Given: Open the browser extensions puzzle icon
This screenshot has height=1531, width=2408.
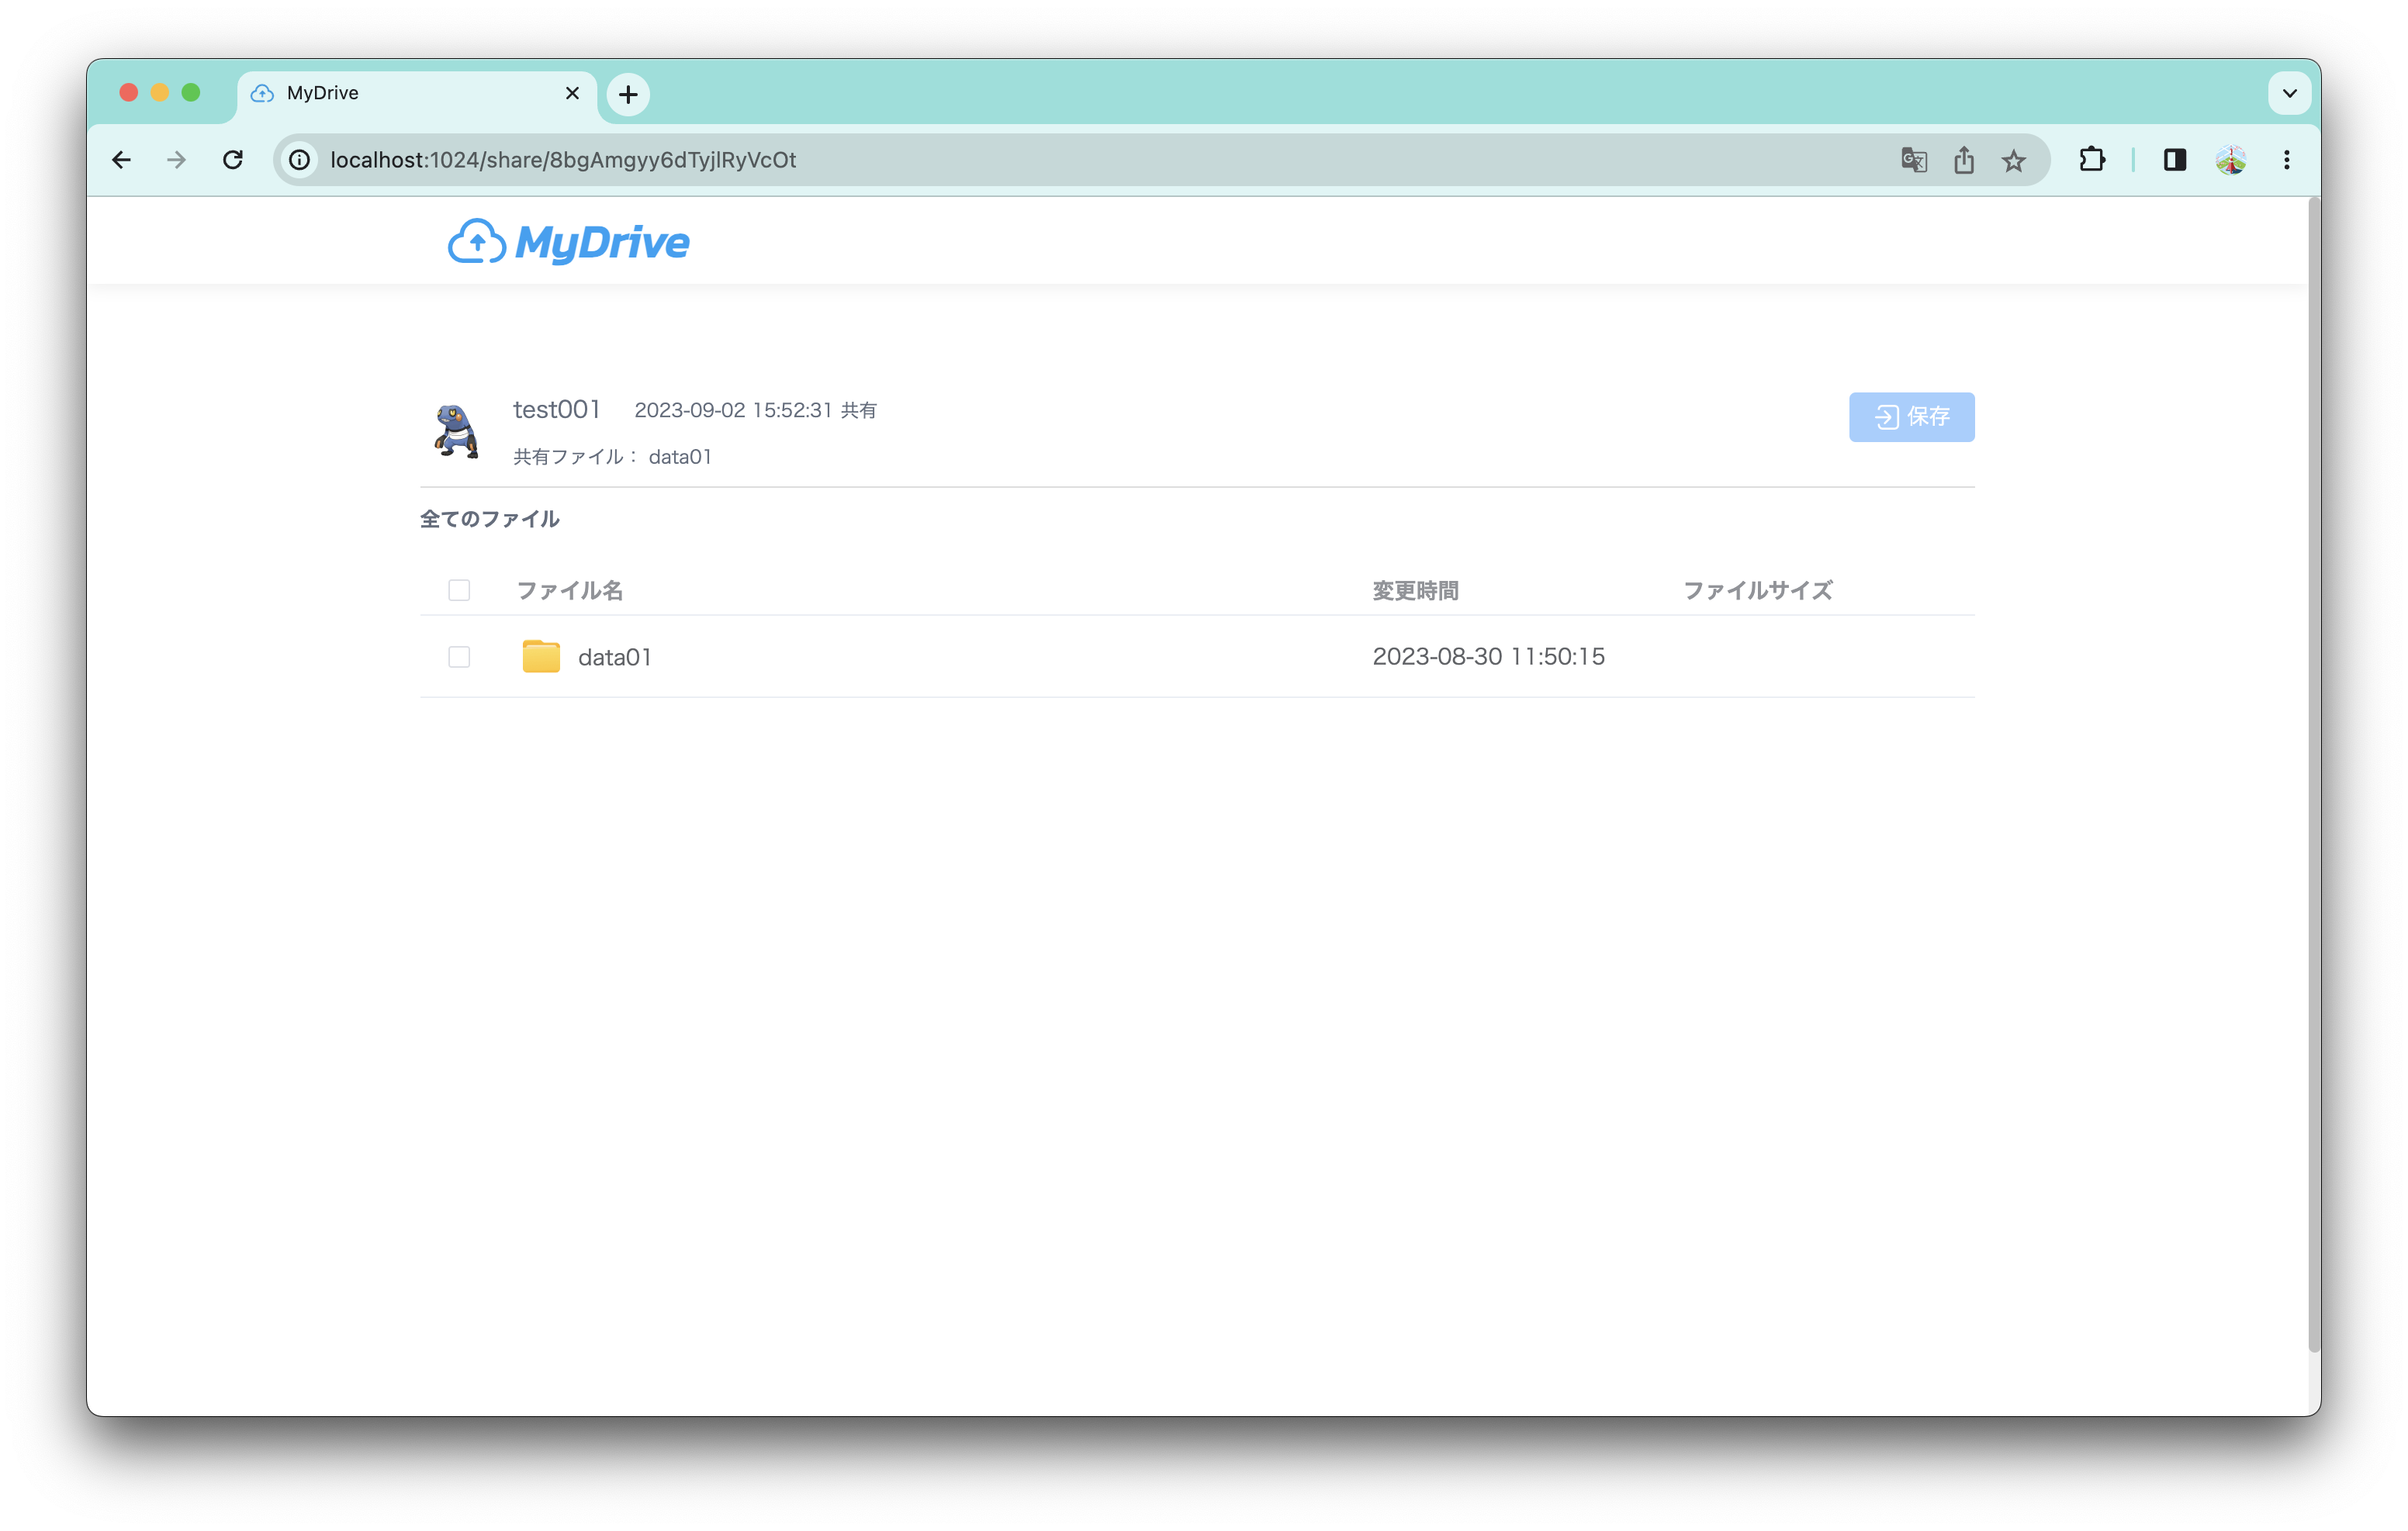Looking at the screenshot, I should (x=2092, y=160).
